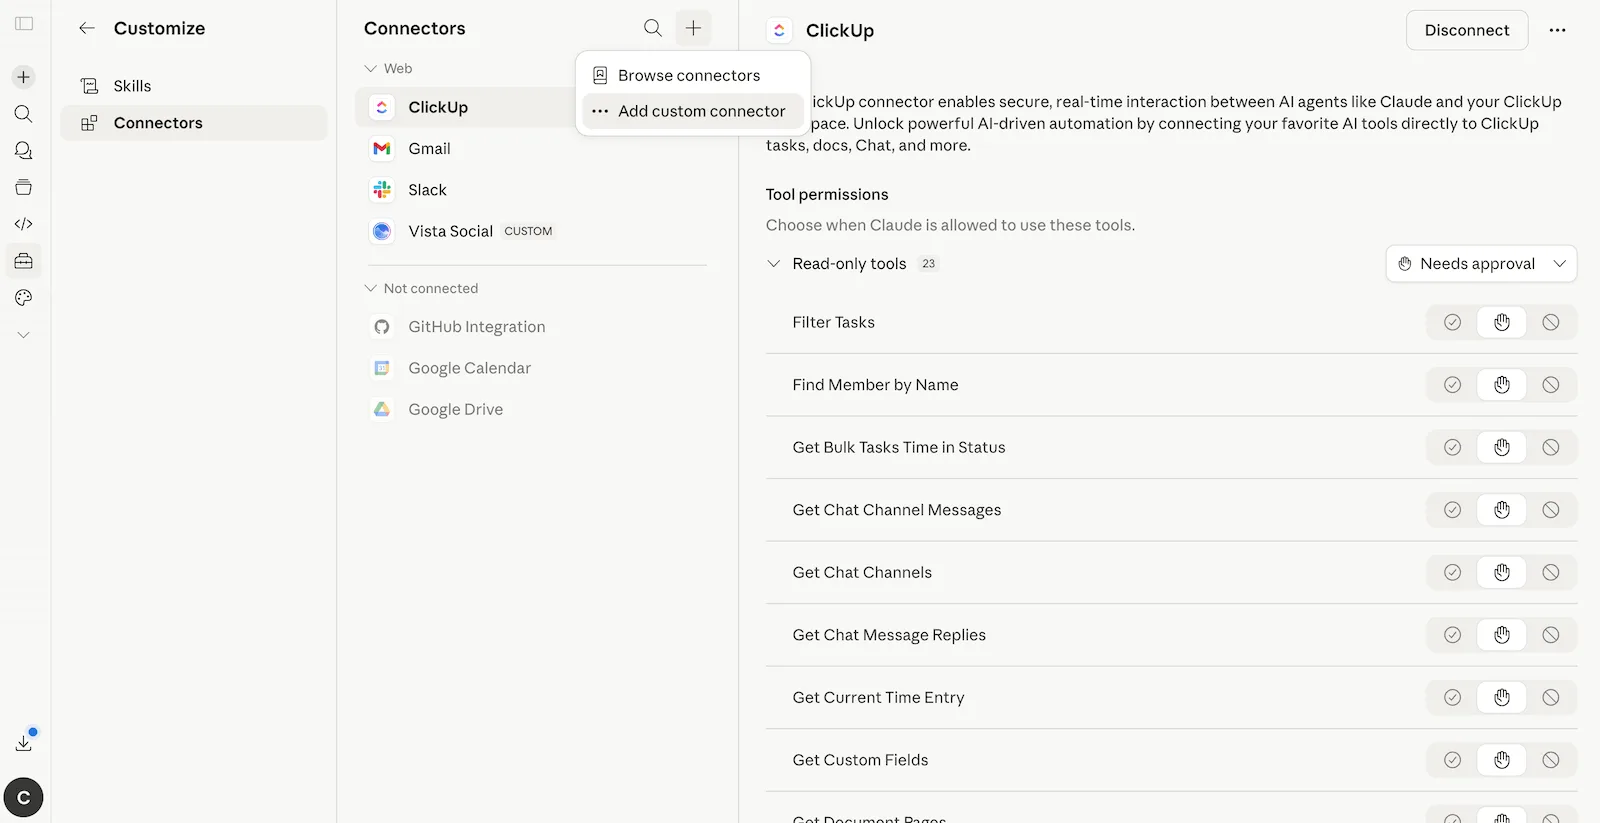
Task: Open the user avatar C menu
Action: [x=24, y=798]
